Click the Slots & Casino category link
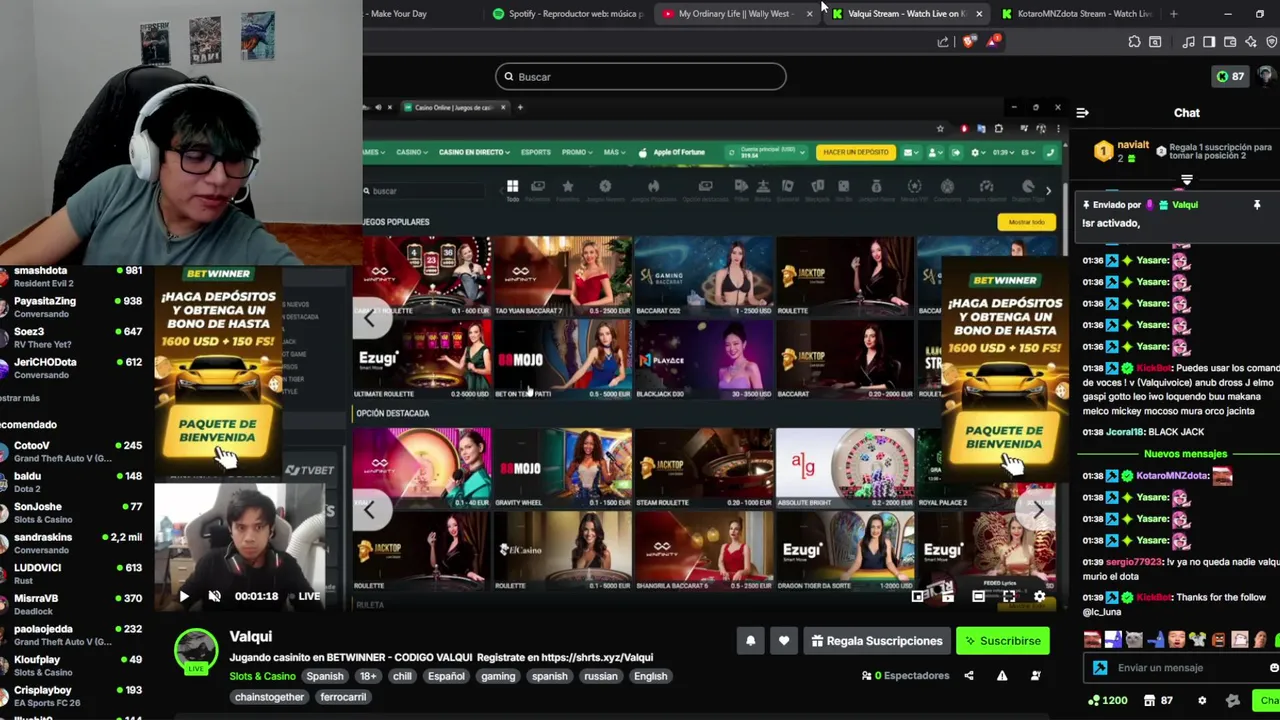1280x720 pixels. (x=262, y=676)
